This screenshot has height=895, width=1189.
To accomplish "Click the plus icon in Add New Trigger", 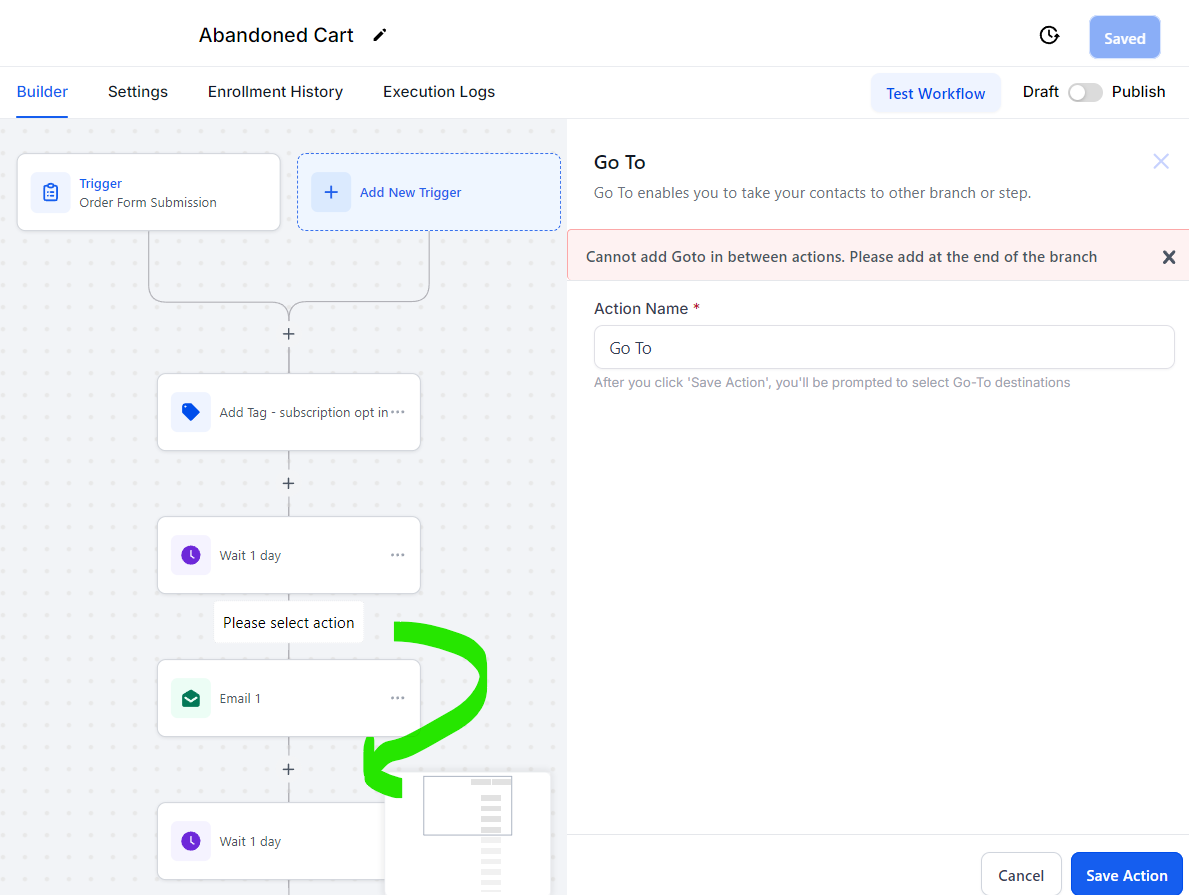I will pos(331,193).
